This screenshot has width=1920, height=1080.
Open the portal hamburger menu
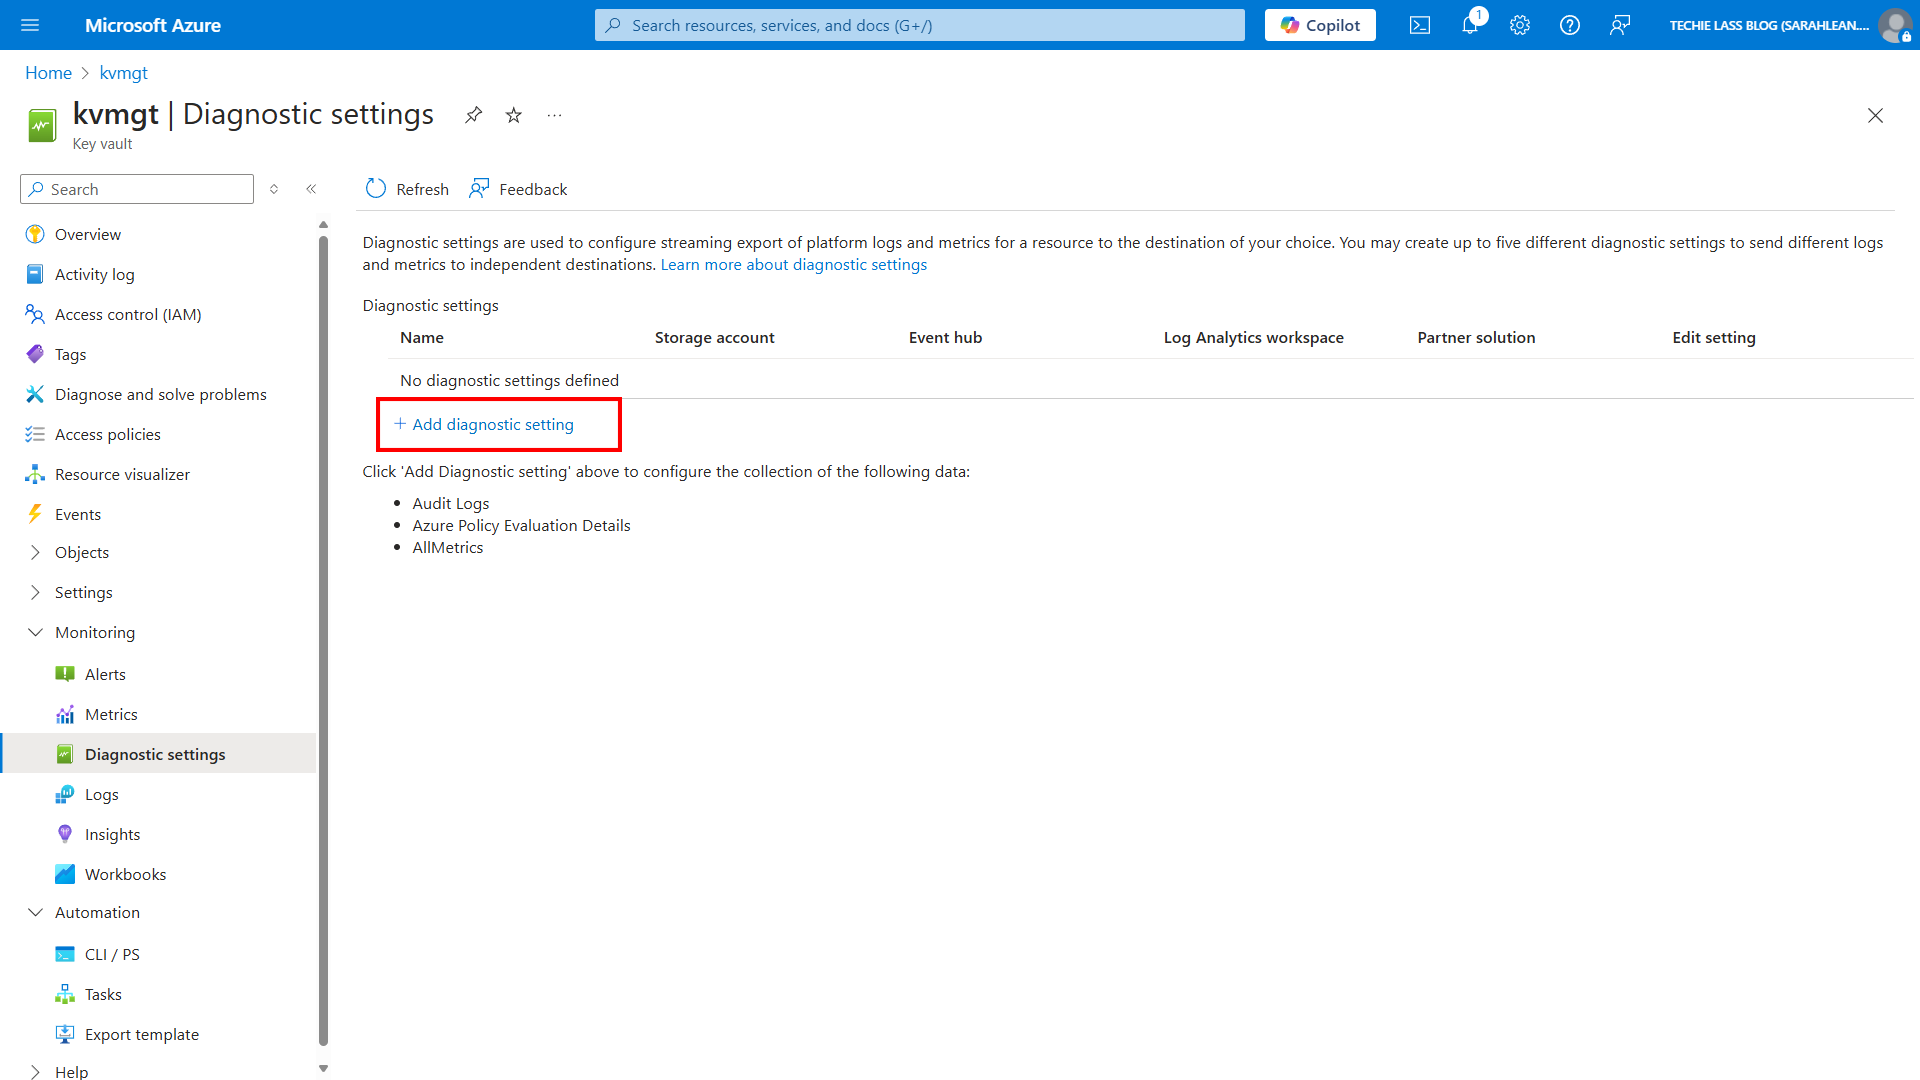click(x=30, y=25)
